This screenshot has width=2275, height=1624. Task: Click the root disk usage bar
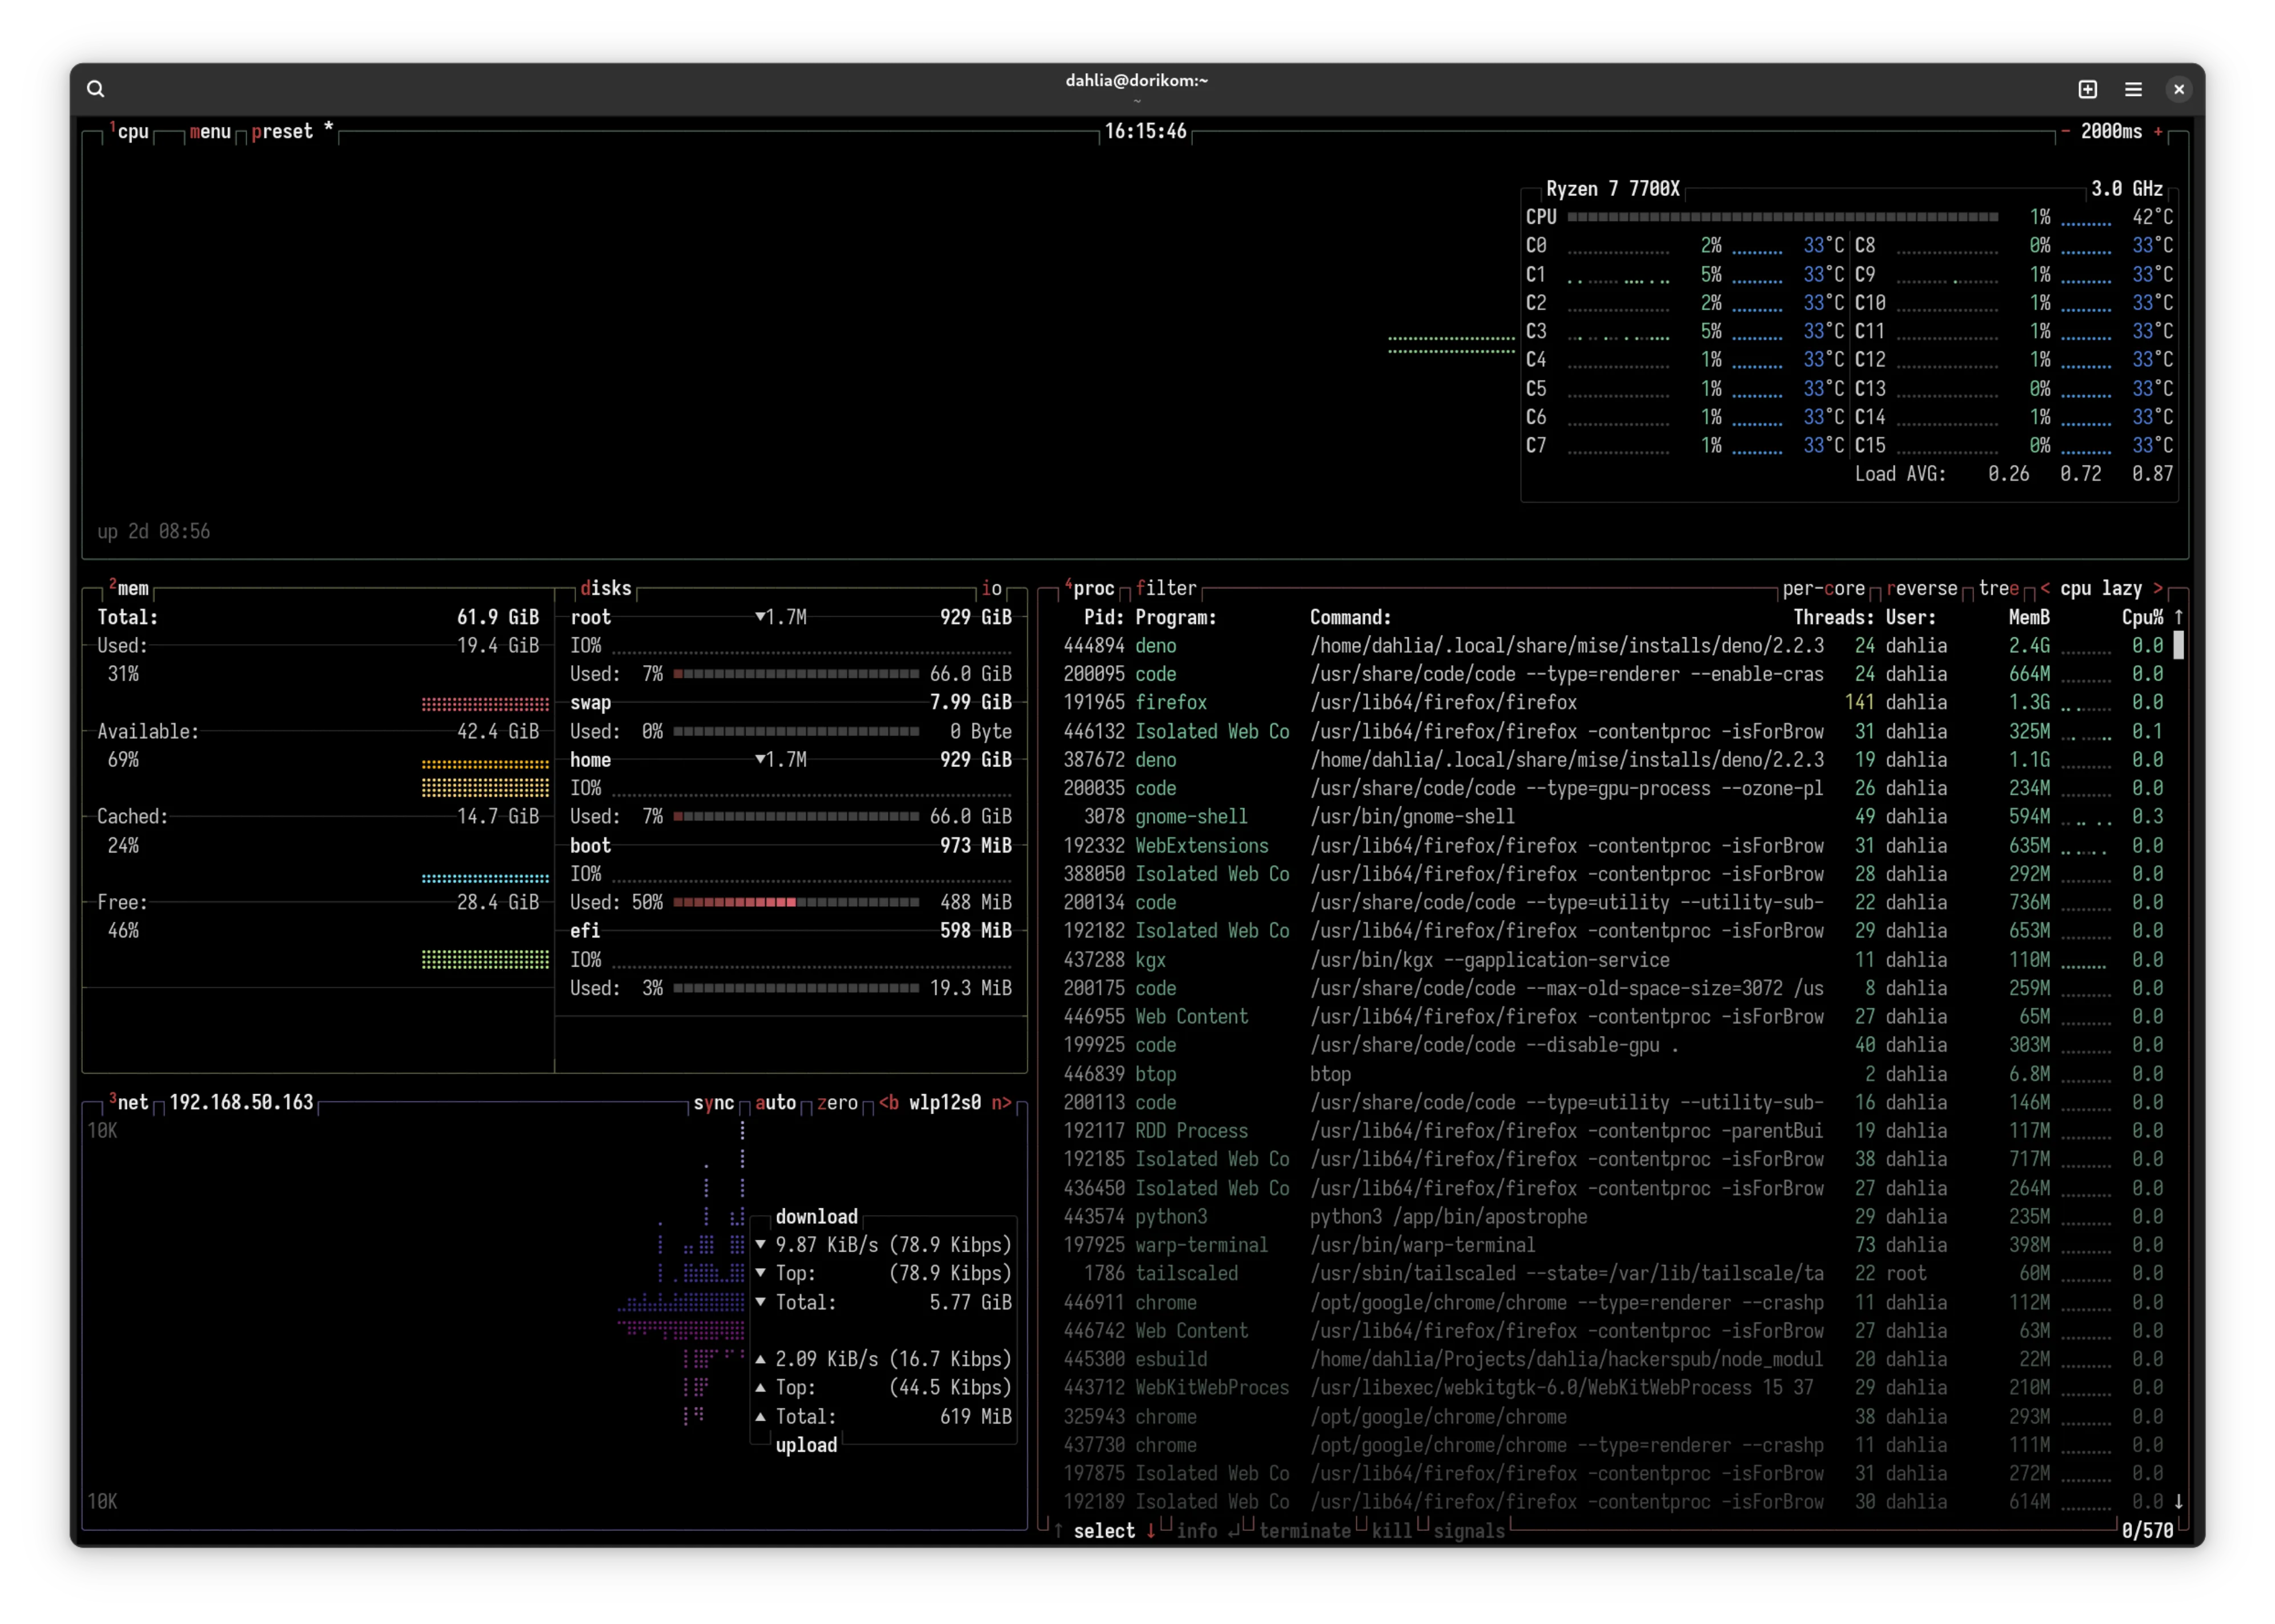pos(796,674)
